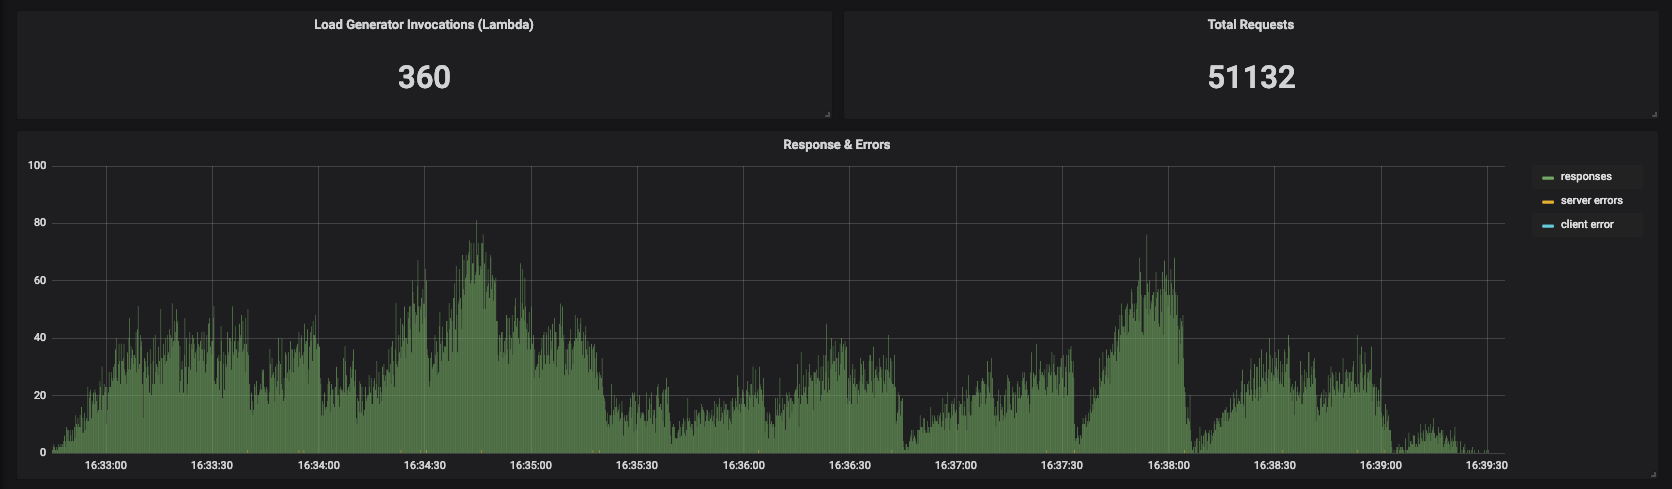The width and height of the screenshot is (1672, 489).
Task: Click the 16:34:30 time axis label
Action: click(x=424, y=465)
